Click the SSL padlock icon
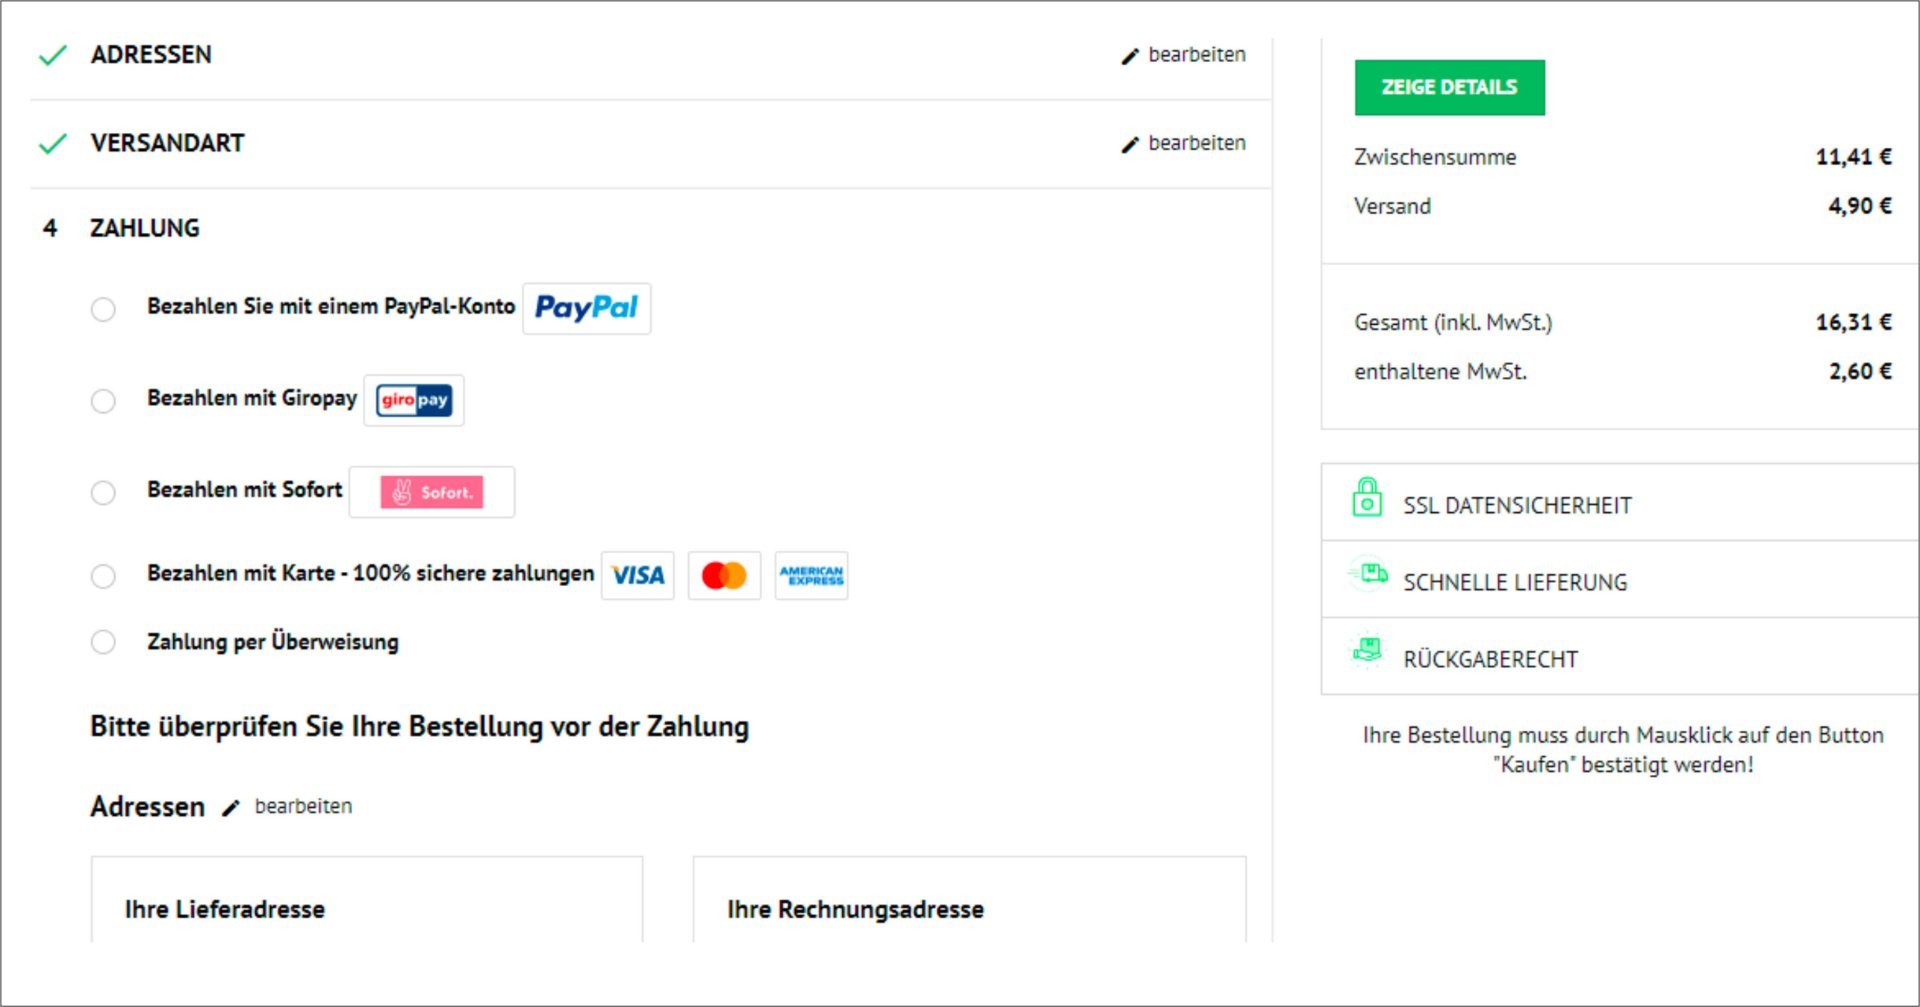Viewport: 1920px width, 1007px height. [x=1367, y=497]
